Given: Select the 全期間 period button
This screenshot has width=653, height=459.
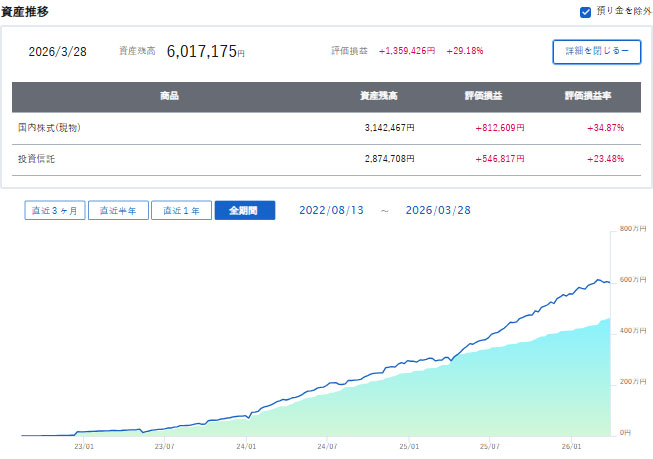Looking at the screenshot, I should (244, 211).
